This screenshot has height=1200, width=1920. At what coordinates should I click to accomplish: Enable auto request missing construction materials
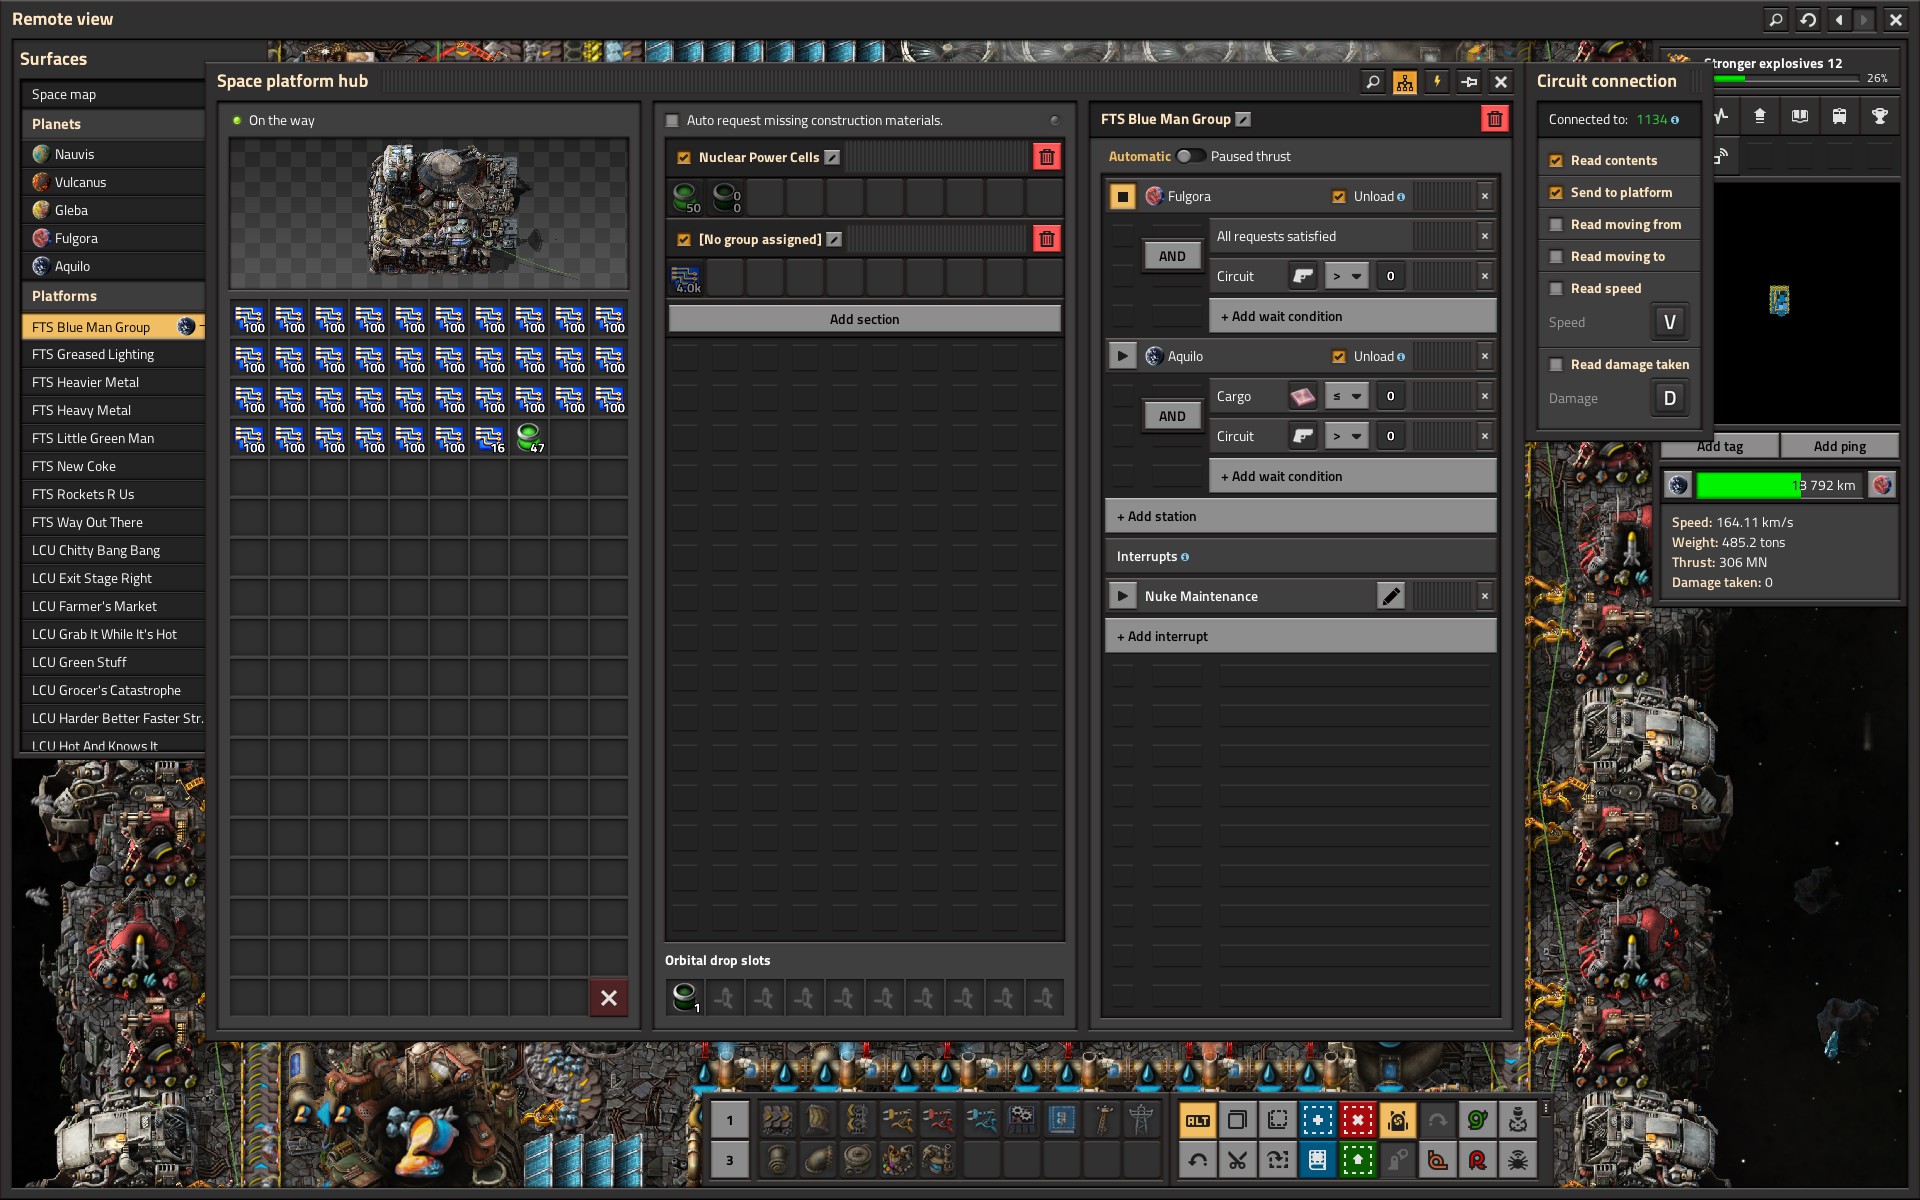(673, 120)
